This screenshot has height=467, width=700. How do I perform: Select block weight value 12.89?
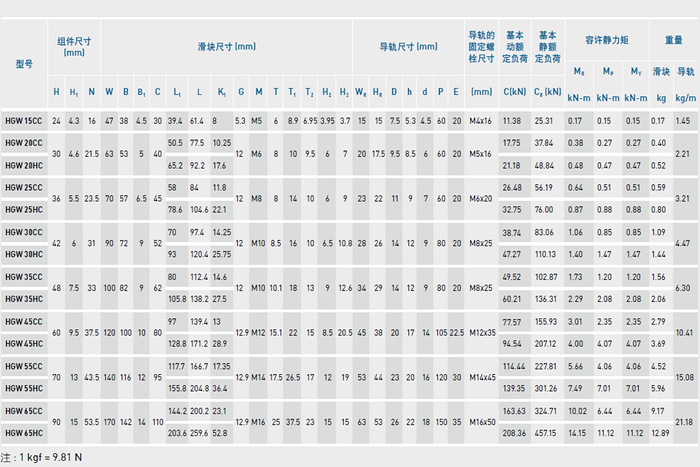point(660,433)
